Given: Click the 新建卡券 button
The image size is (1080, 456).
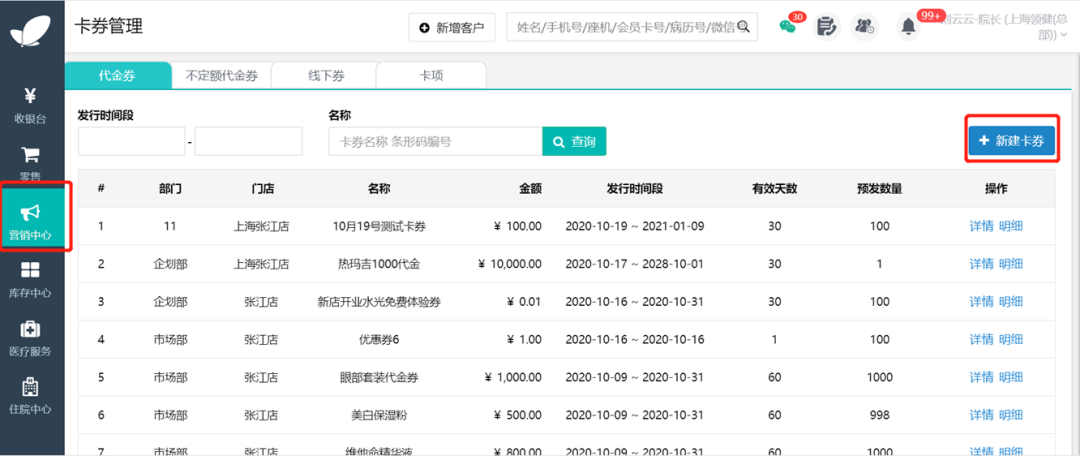Looking at the screenshot, I should click(x=1011, y=141).
